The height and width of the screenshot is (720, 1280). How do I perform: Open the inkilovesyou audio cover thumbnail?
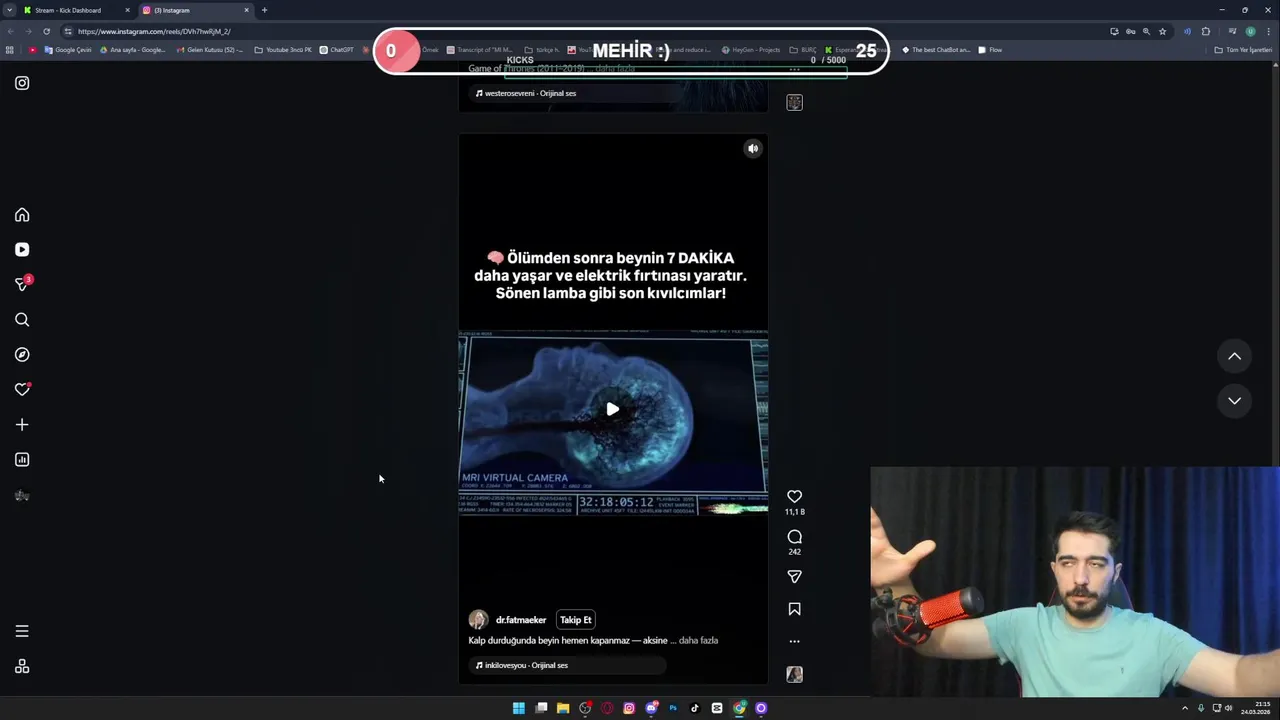[x=794, y=675]
